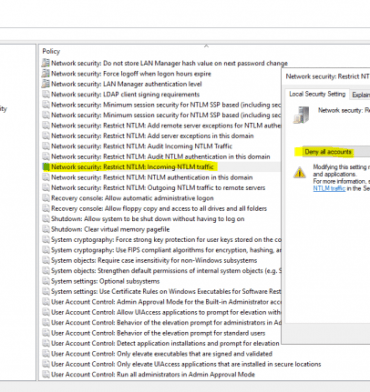Image resolution: width=370 pixels, height=392 pixels.
Task: Click the icon beside Shutdown: Allow system to be shut down
Action: point(46,219)
